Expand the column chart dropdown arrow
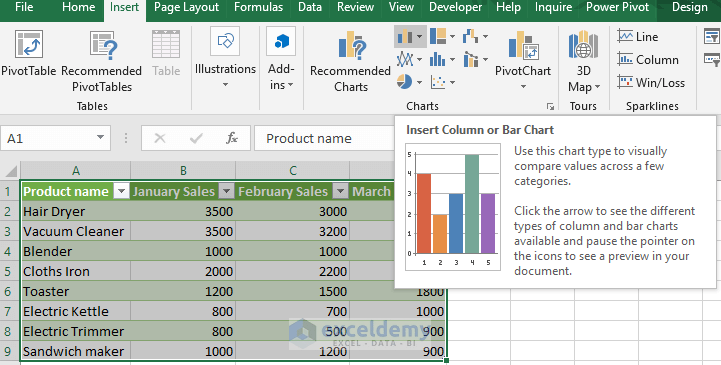This screenshot has height=365, width=721. (x=420, y=36)
